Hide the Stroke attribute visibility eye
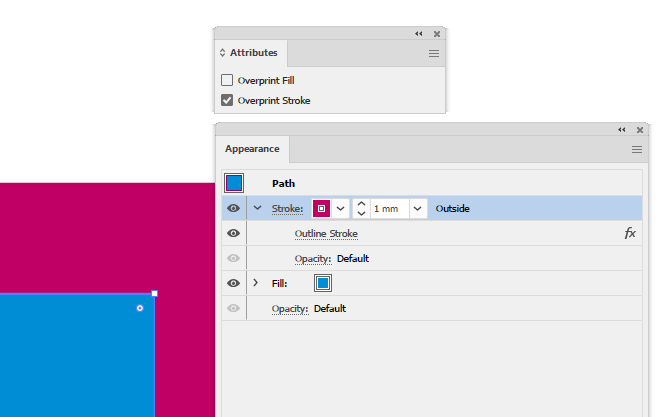 click(234, 208)
